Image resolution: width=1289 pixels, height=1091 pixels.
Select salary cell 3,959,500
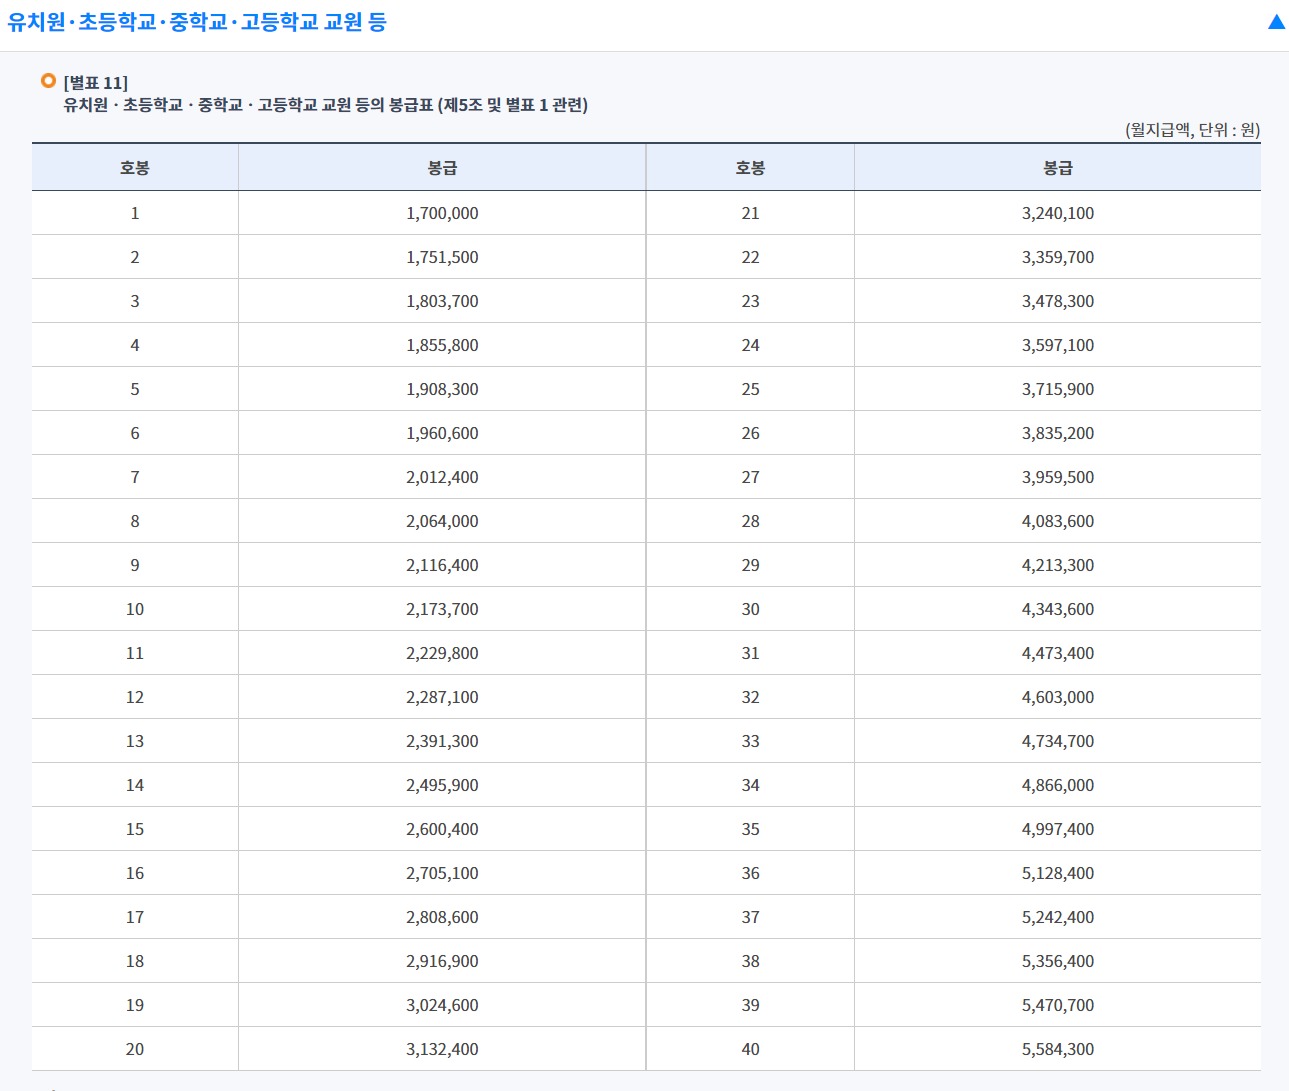coord(1058,477)
